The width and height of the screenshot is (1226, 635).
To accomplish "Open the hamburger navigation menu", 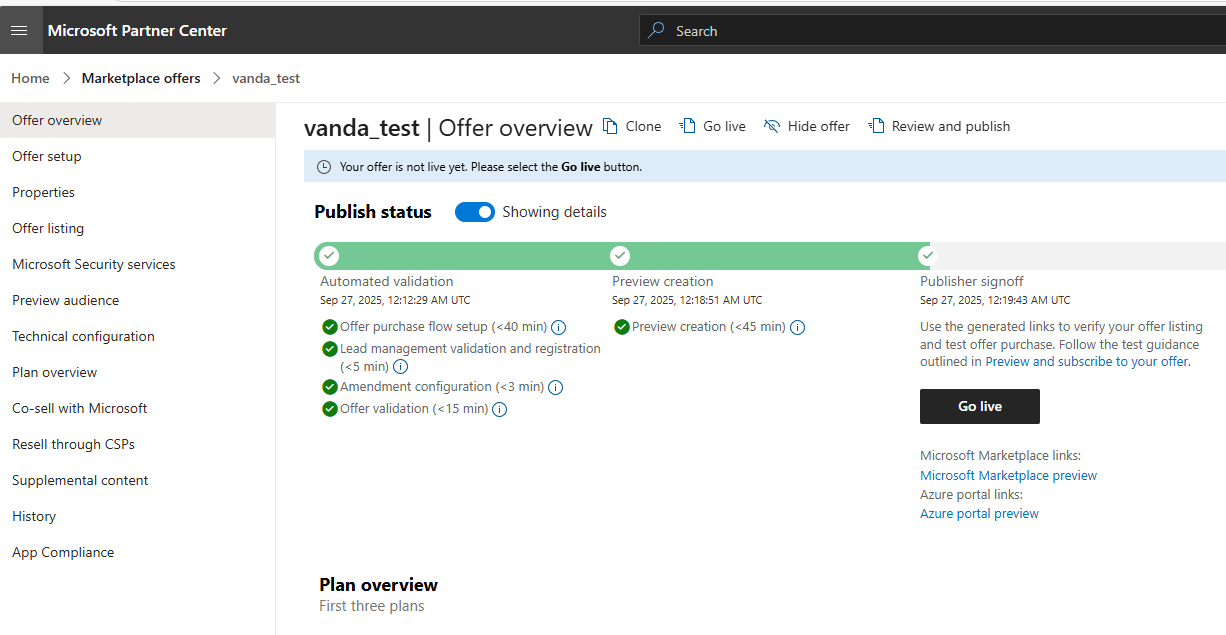I will coord(20,29).
